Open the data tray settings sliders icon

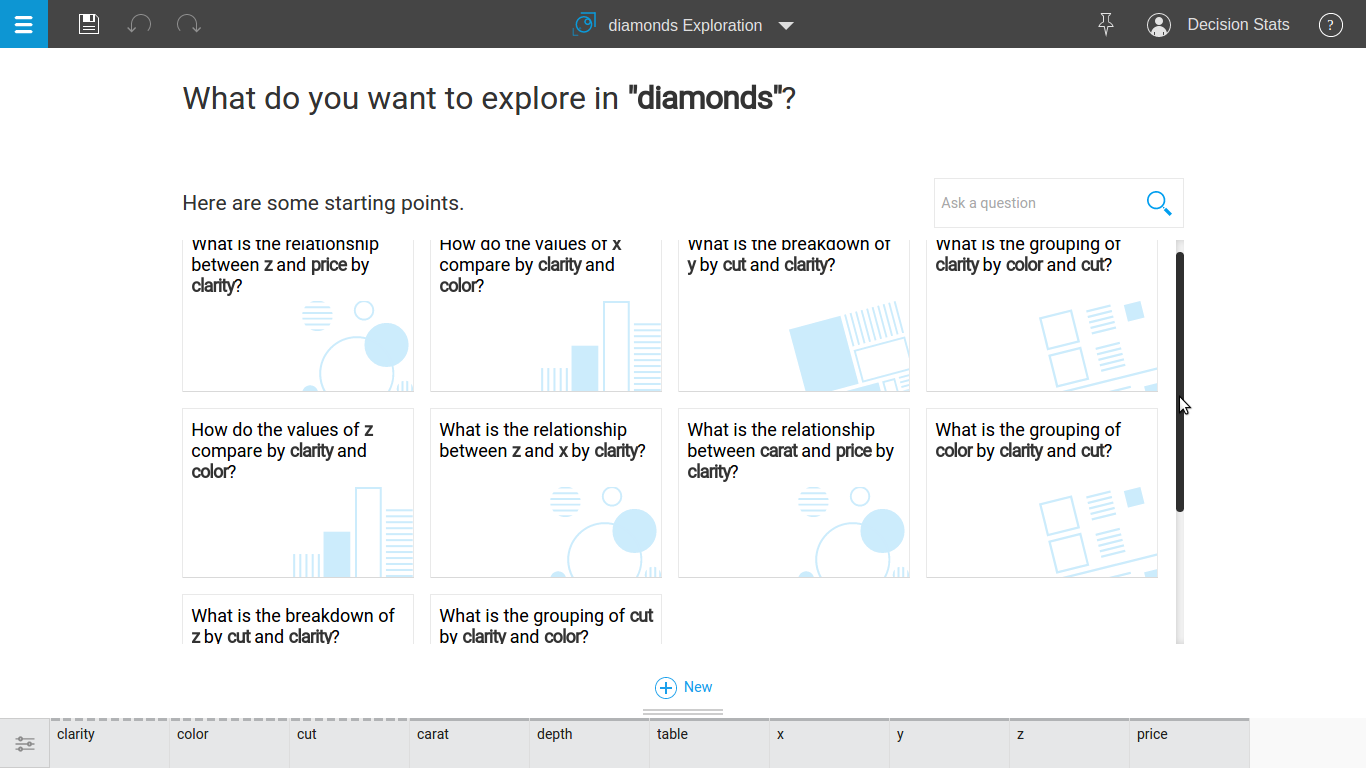(25, 744)
